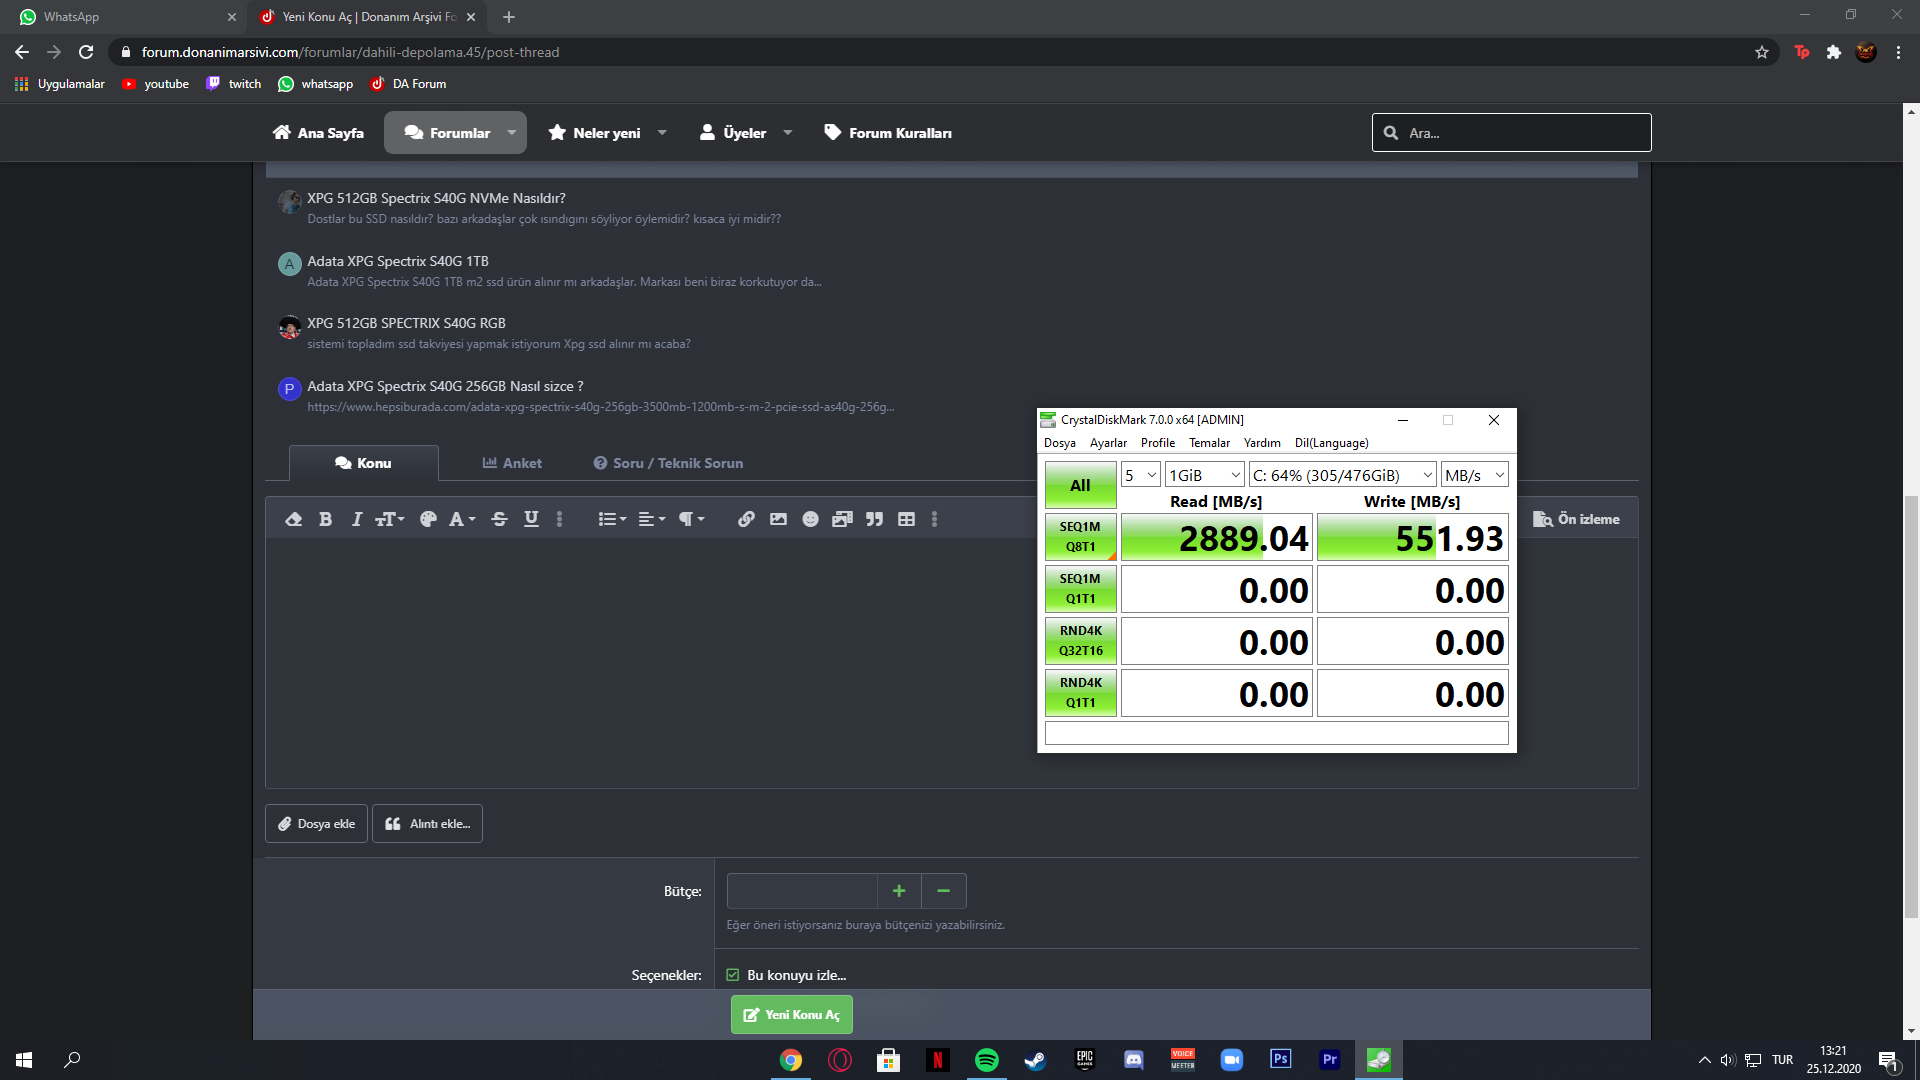Toggle underline formatting button
1920x1080 pixels.
pyautogui.click(x=531, y=519)
